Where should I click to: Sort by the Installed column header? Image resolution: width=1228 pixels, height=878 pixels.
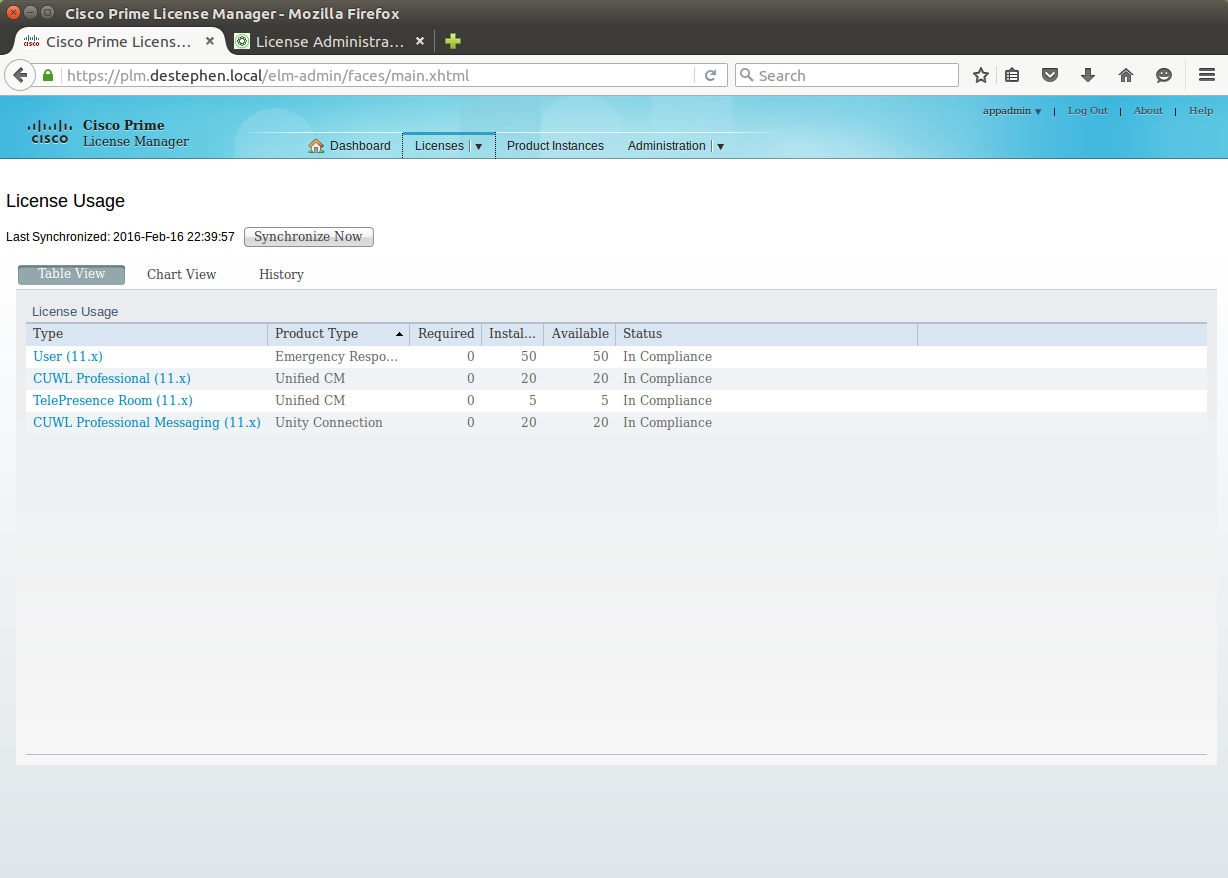click(512, 334)
